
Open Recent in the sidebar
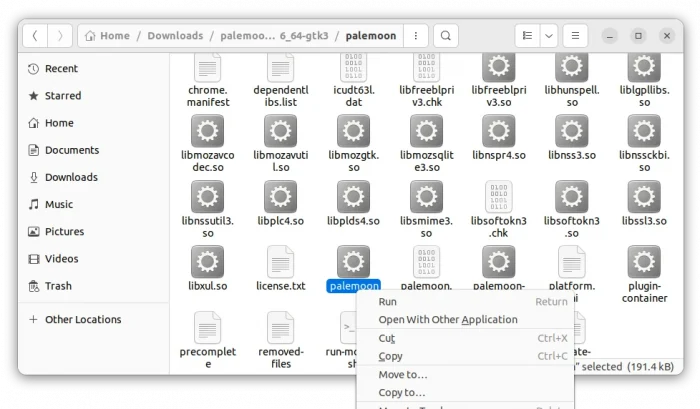click(x=61, y=69)
